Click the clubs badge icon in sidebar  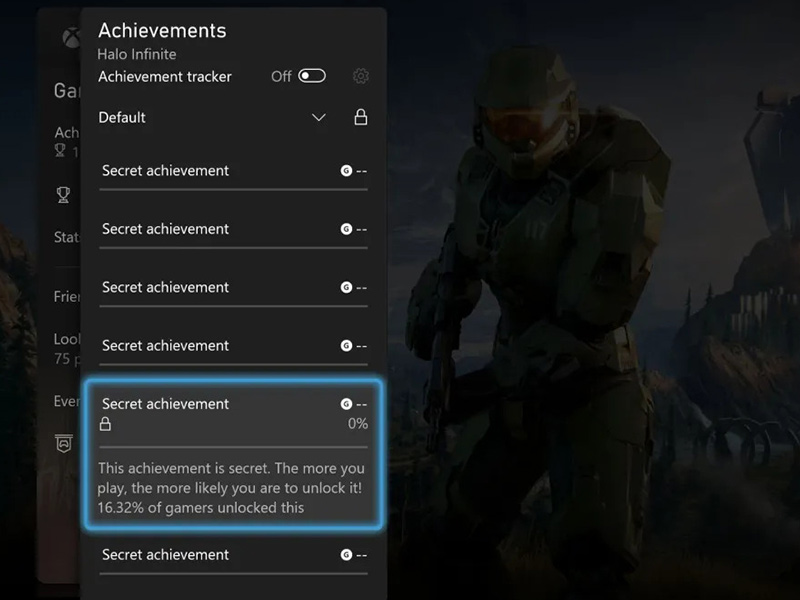click(x=64, y=443)
